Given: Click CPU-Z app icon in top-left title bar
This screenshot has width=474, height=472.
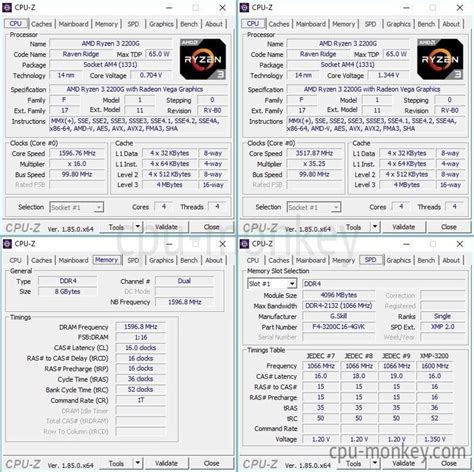Looking at the screenshot, I should click(7, 7).
